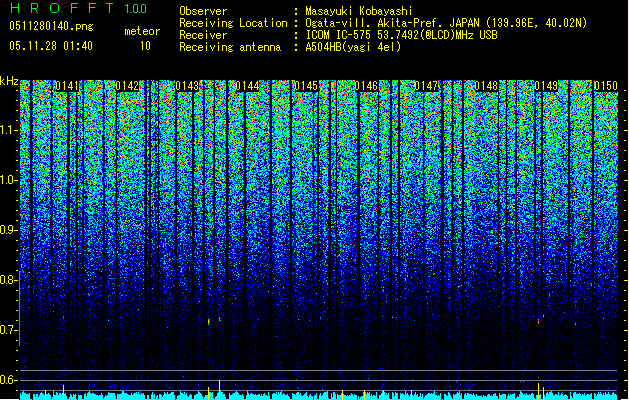
Task: Select the version number 1.00
Action: point(135,8)
